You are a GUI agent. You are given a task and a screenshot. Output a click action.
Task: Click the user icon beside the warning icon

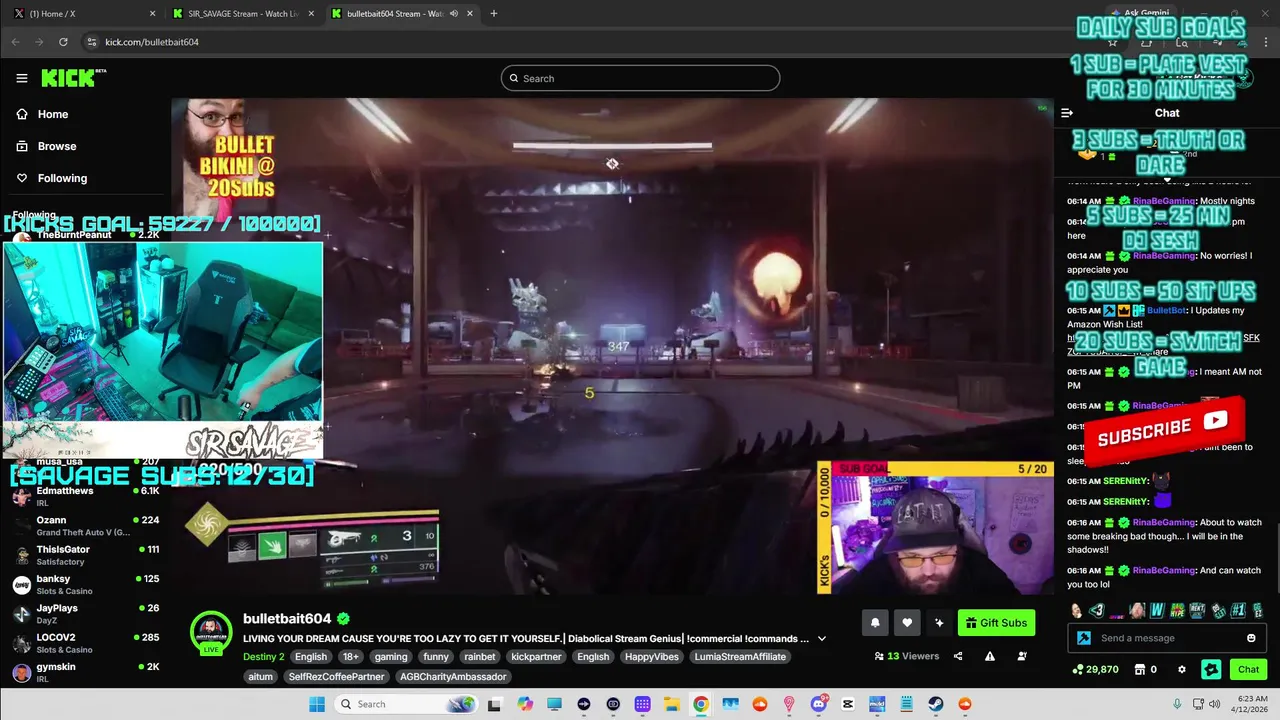coord(1022,656)
